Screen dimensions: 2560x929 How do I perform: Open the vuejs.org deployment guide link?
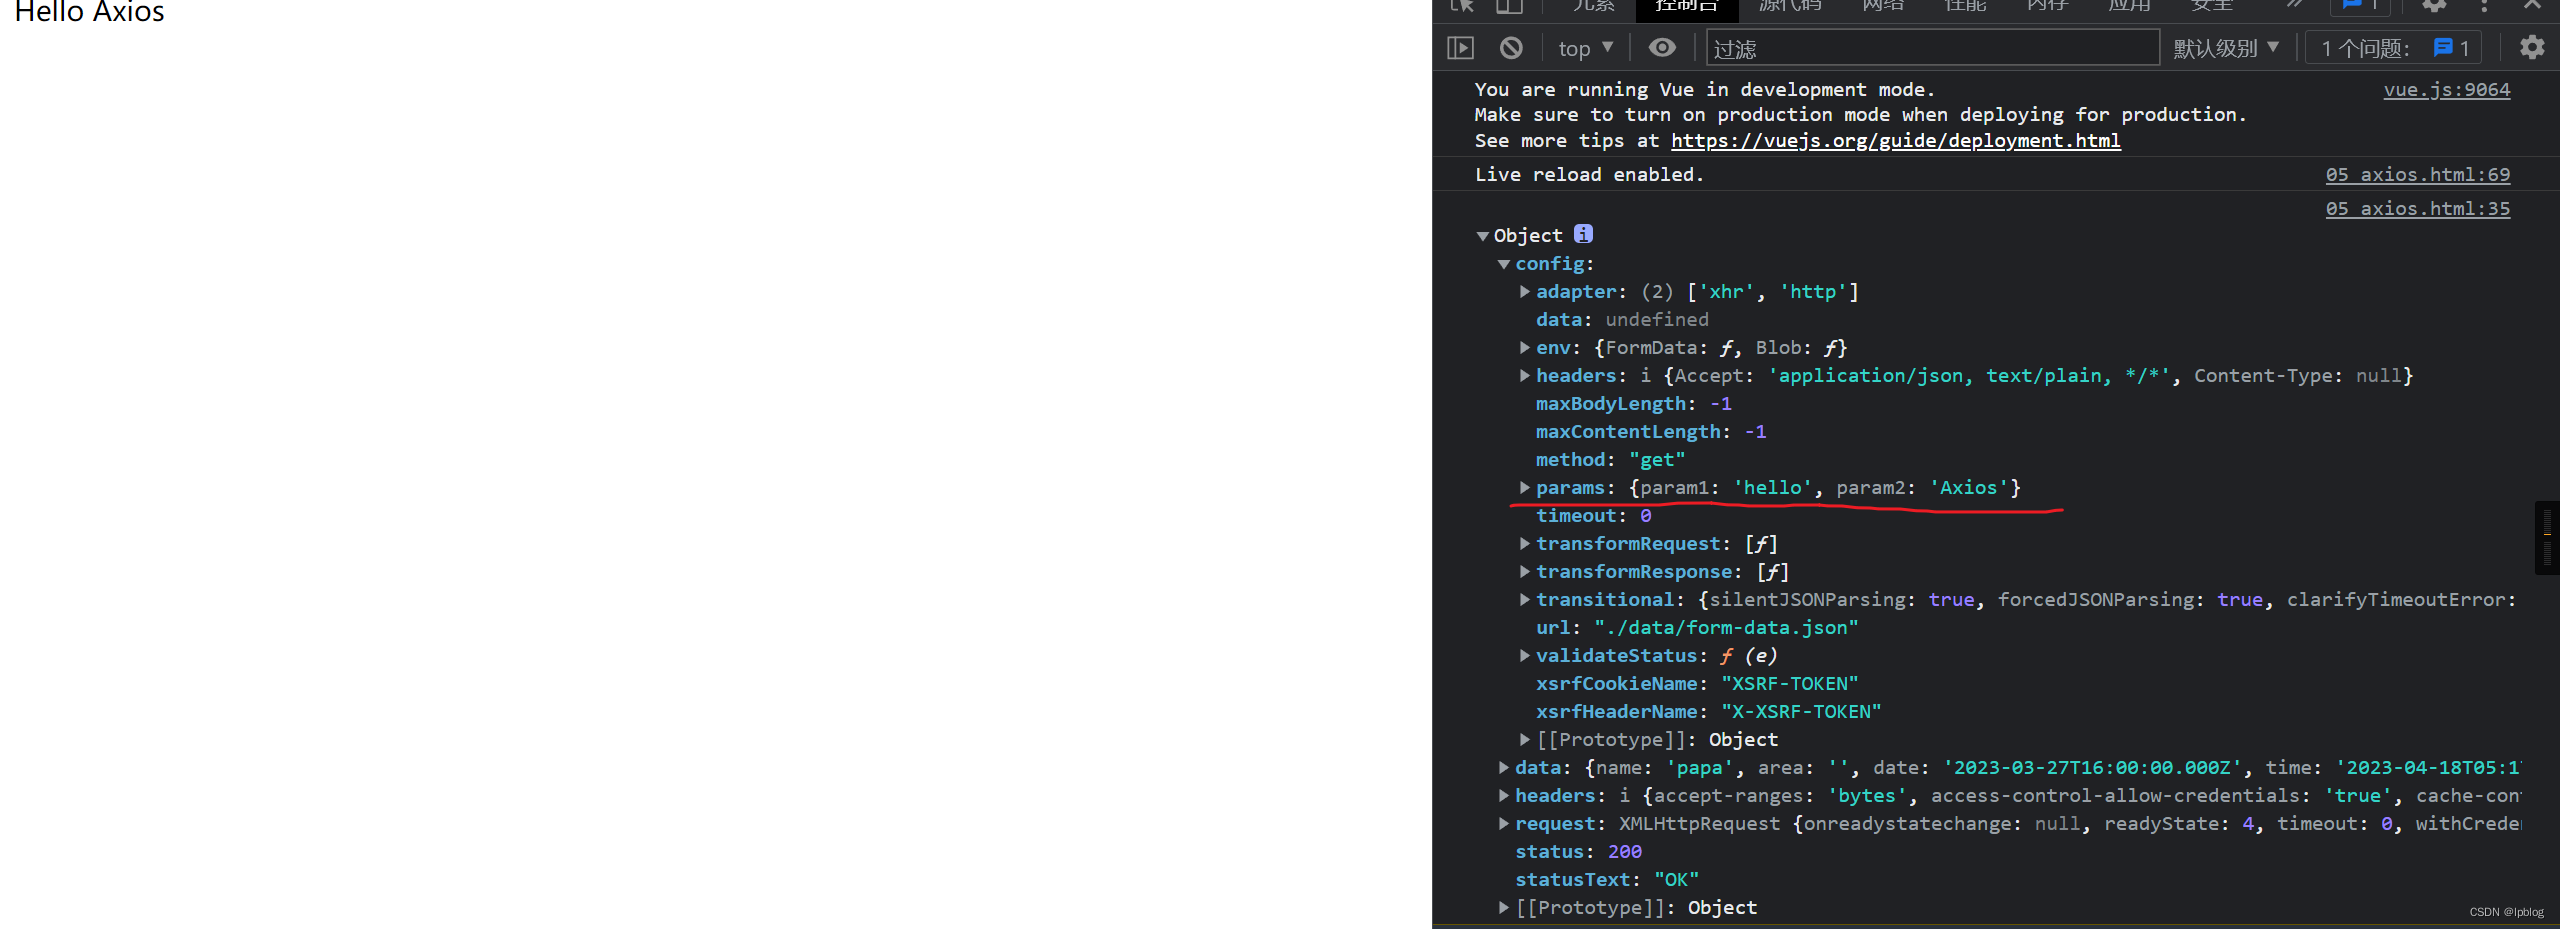tap(1895, 140)
